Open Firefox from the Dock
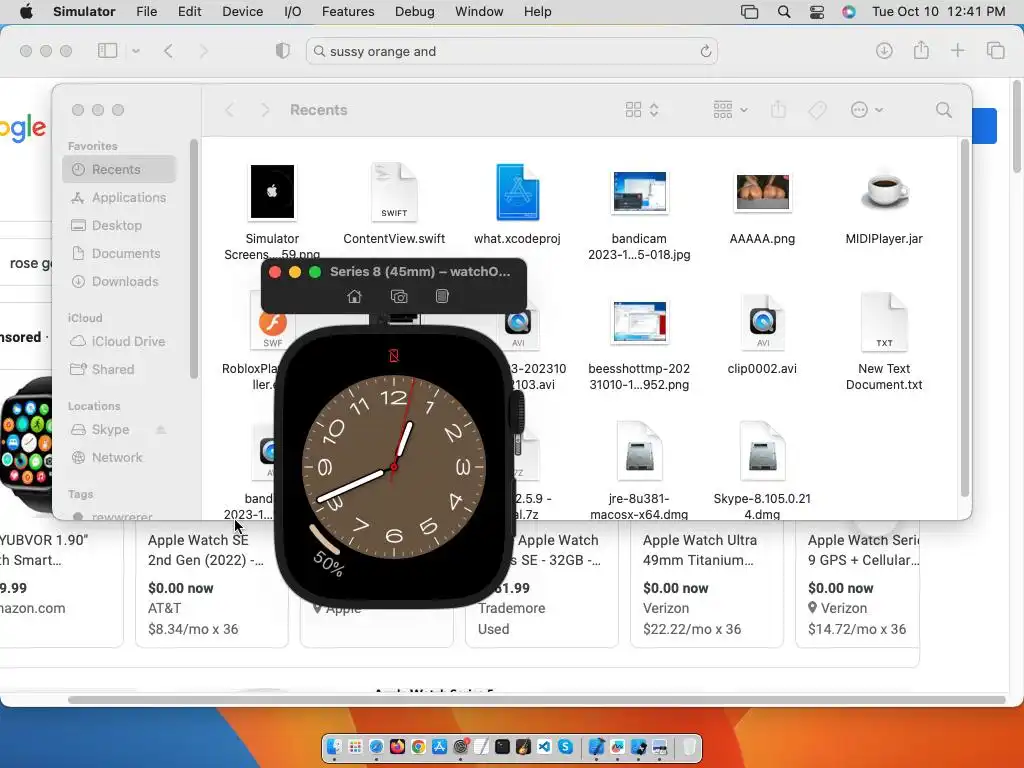Image resolution: width=1024 pixels, height=768 pixels. pos(398,747)
